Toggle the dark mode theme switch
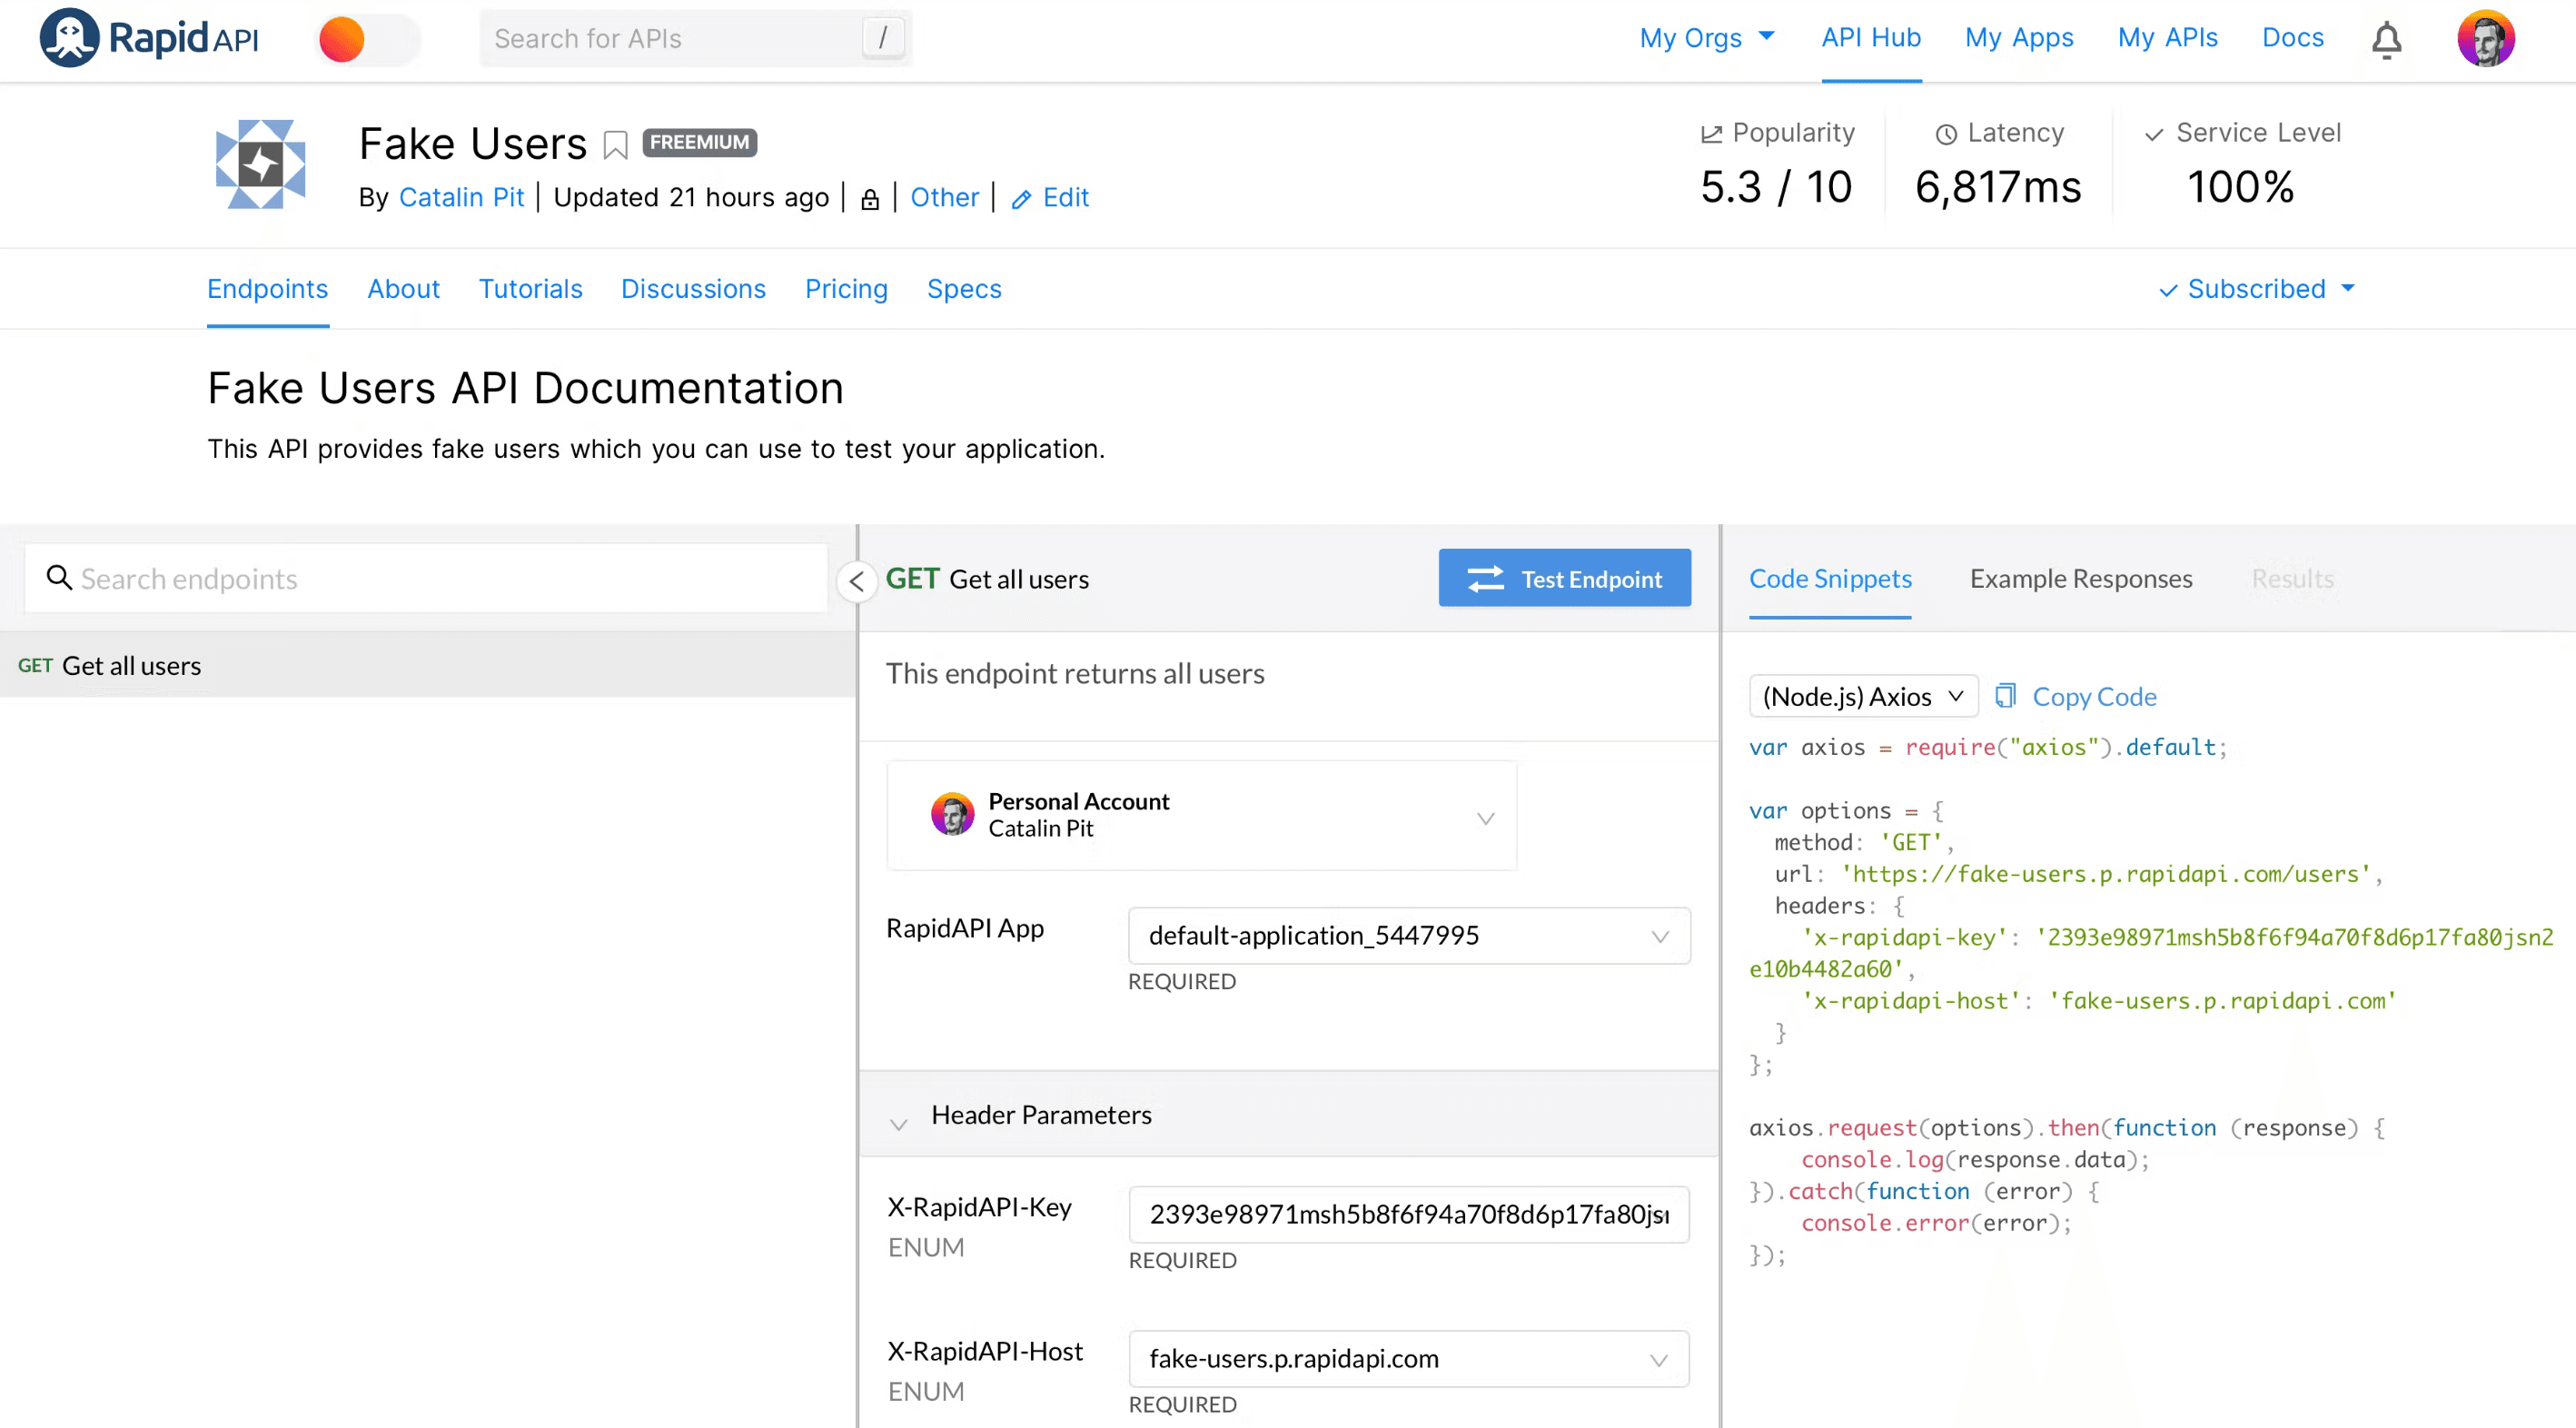The width and height of the screenshot is (2576, 1428). (368, 39)
